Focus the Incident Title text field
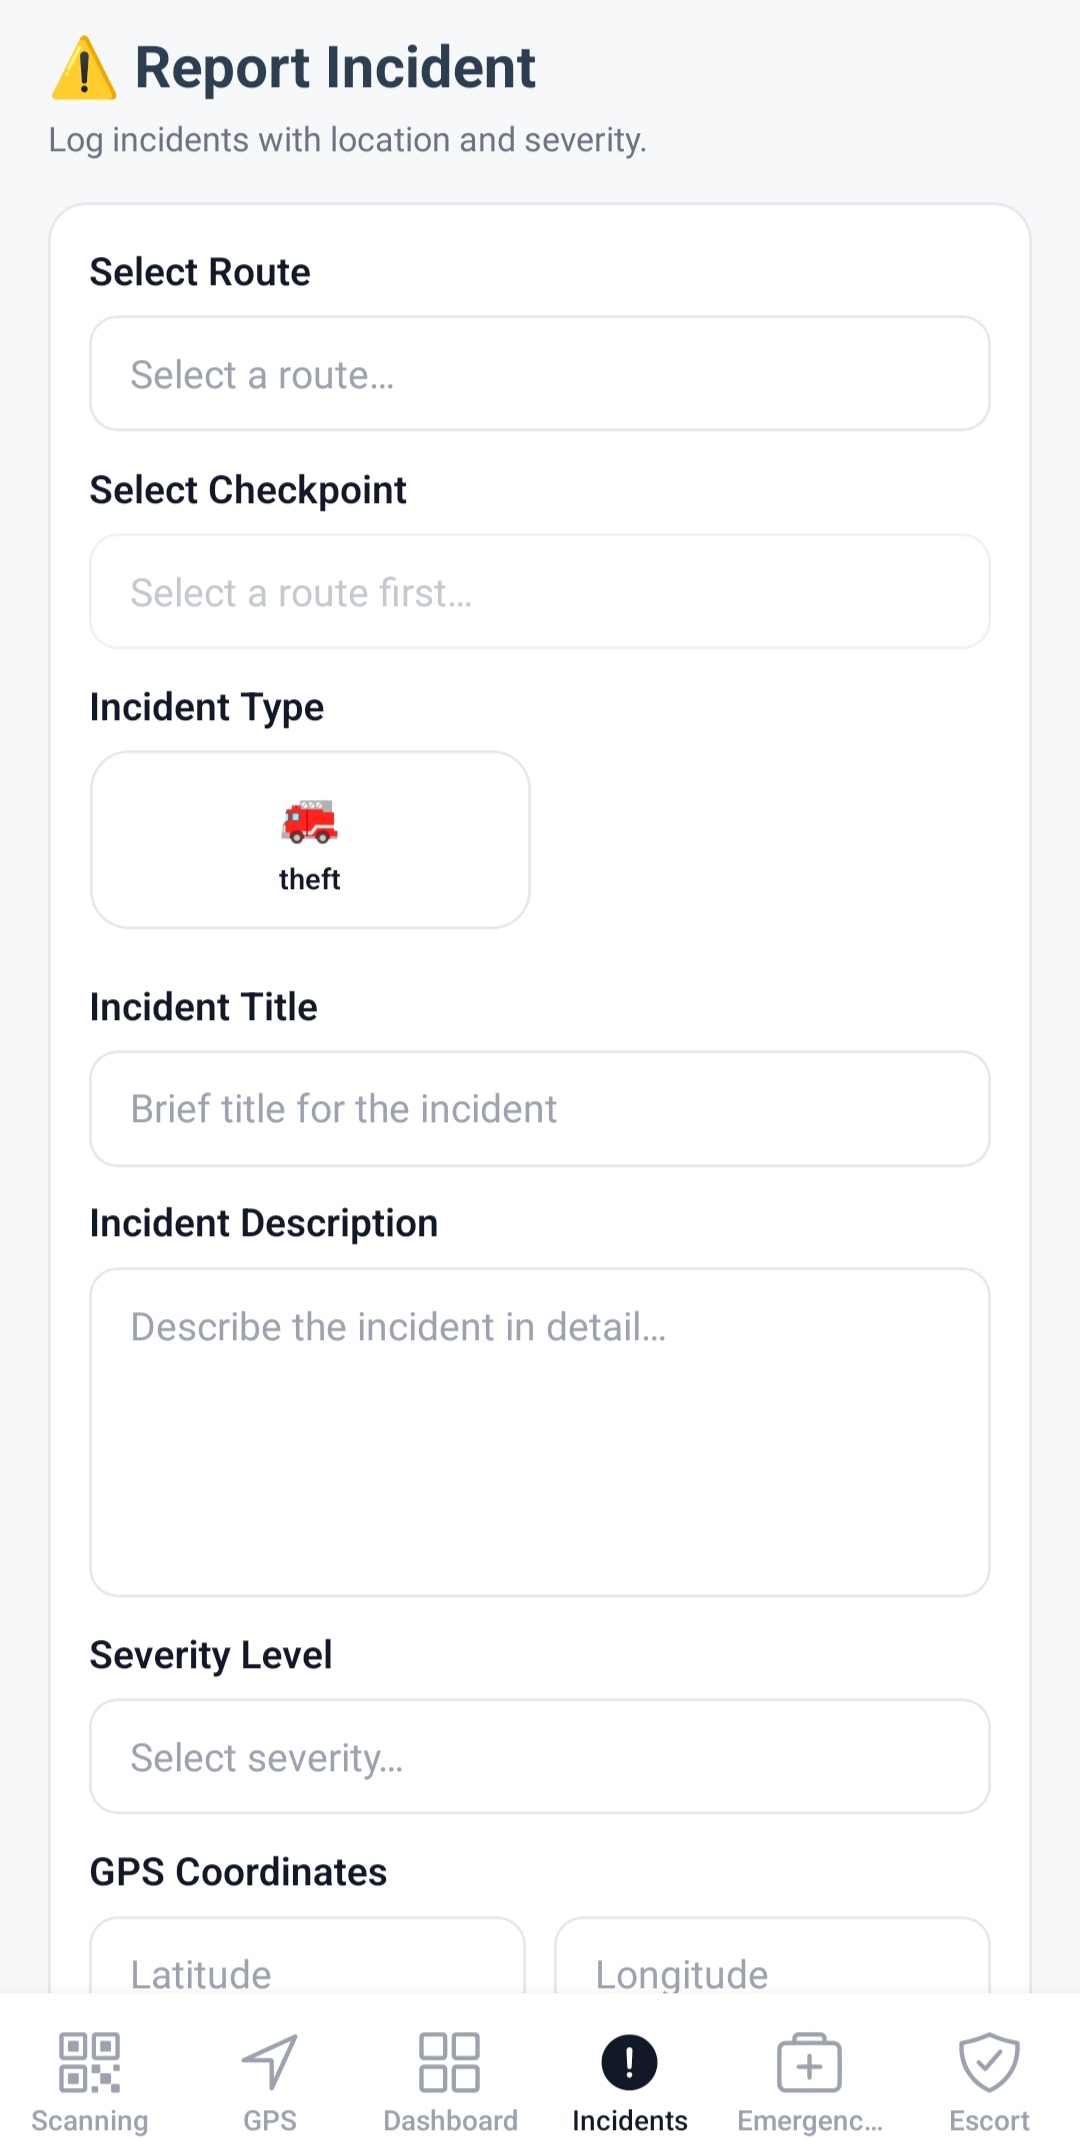This screenshot has height=2139, width=1080. tap(540, 1108)
